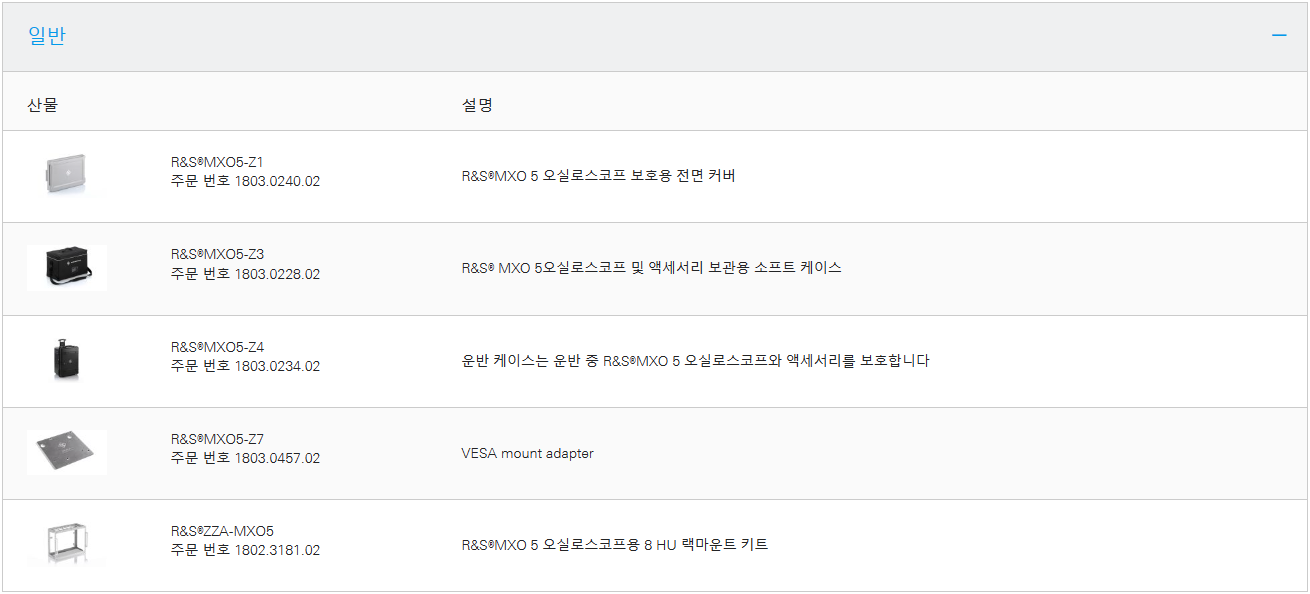The height and width of the screenshot is (594, 1310).
Task: Open the front cover product thumbnail
Action: point(67,176)
